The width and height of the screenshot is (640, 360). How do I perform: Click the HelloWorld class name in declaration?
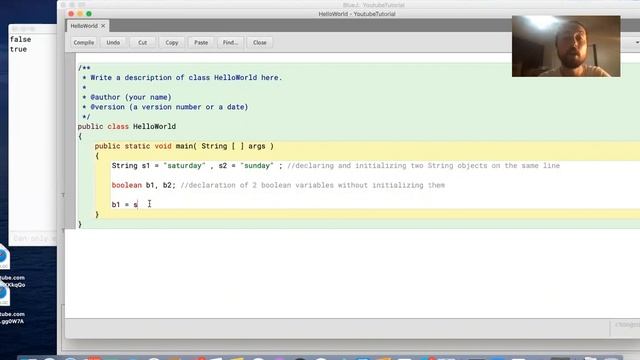(x=154, y=127)
